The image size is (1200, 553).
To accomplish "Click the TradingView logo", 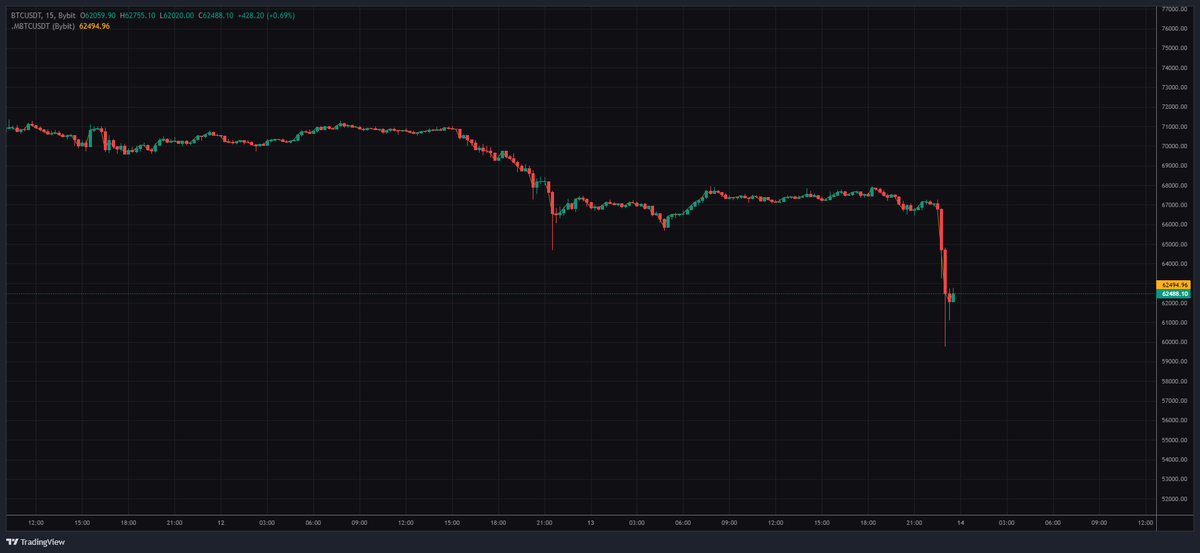I will click(34, 543).
